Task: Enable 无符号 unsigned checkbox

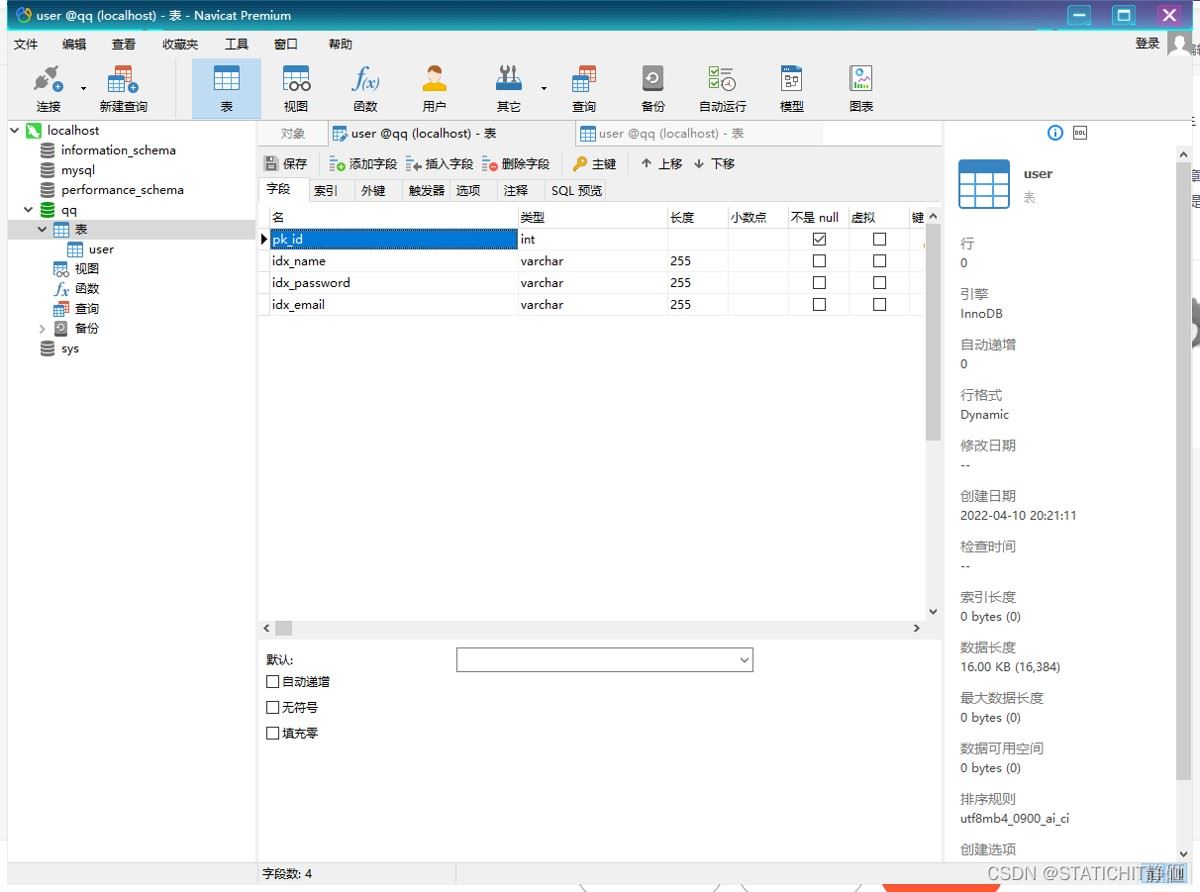Action: tap(273, 708)
